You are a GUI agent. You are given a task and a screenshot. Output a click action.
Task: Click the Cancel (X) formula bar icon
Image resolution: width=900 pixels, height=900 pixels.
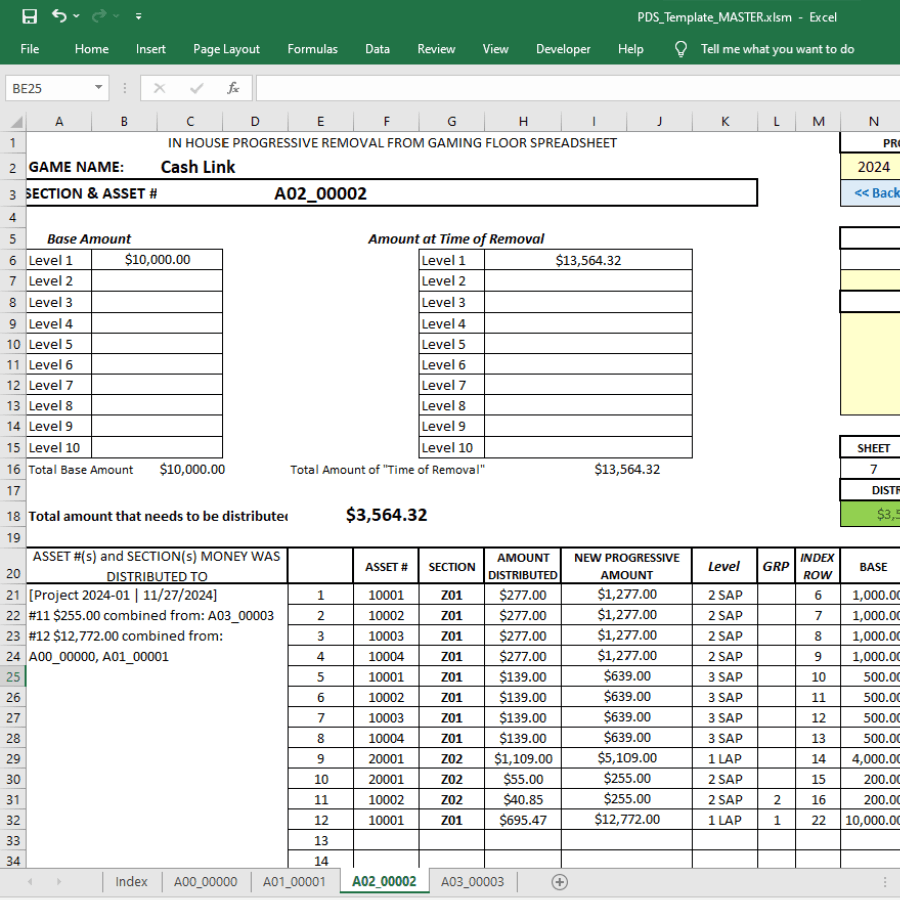pyautogui.click(x=160, y=88)
